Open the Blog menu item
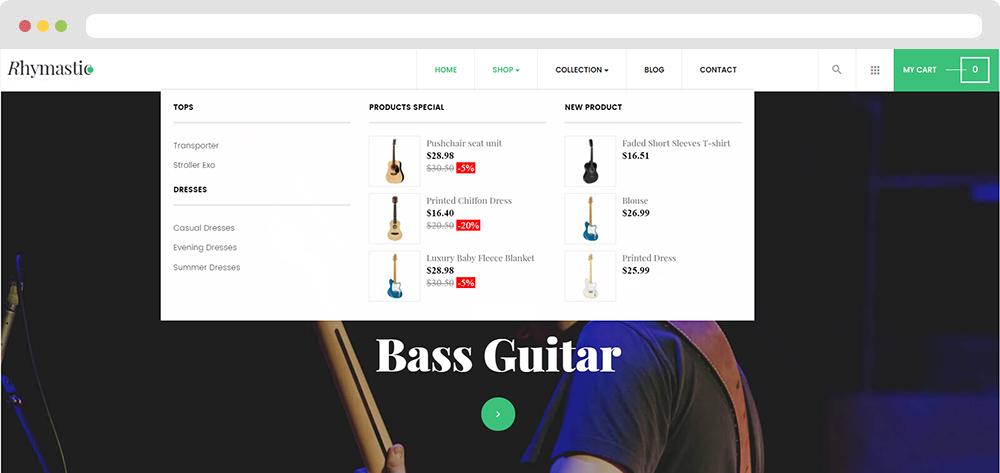 [654, 70]
